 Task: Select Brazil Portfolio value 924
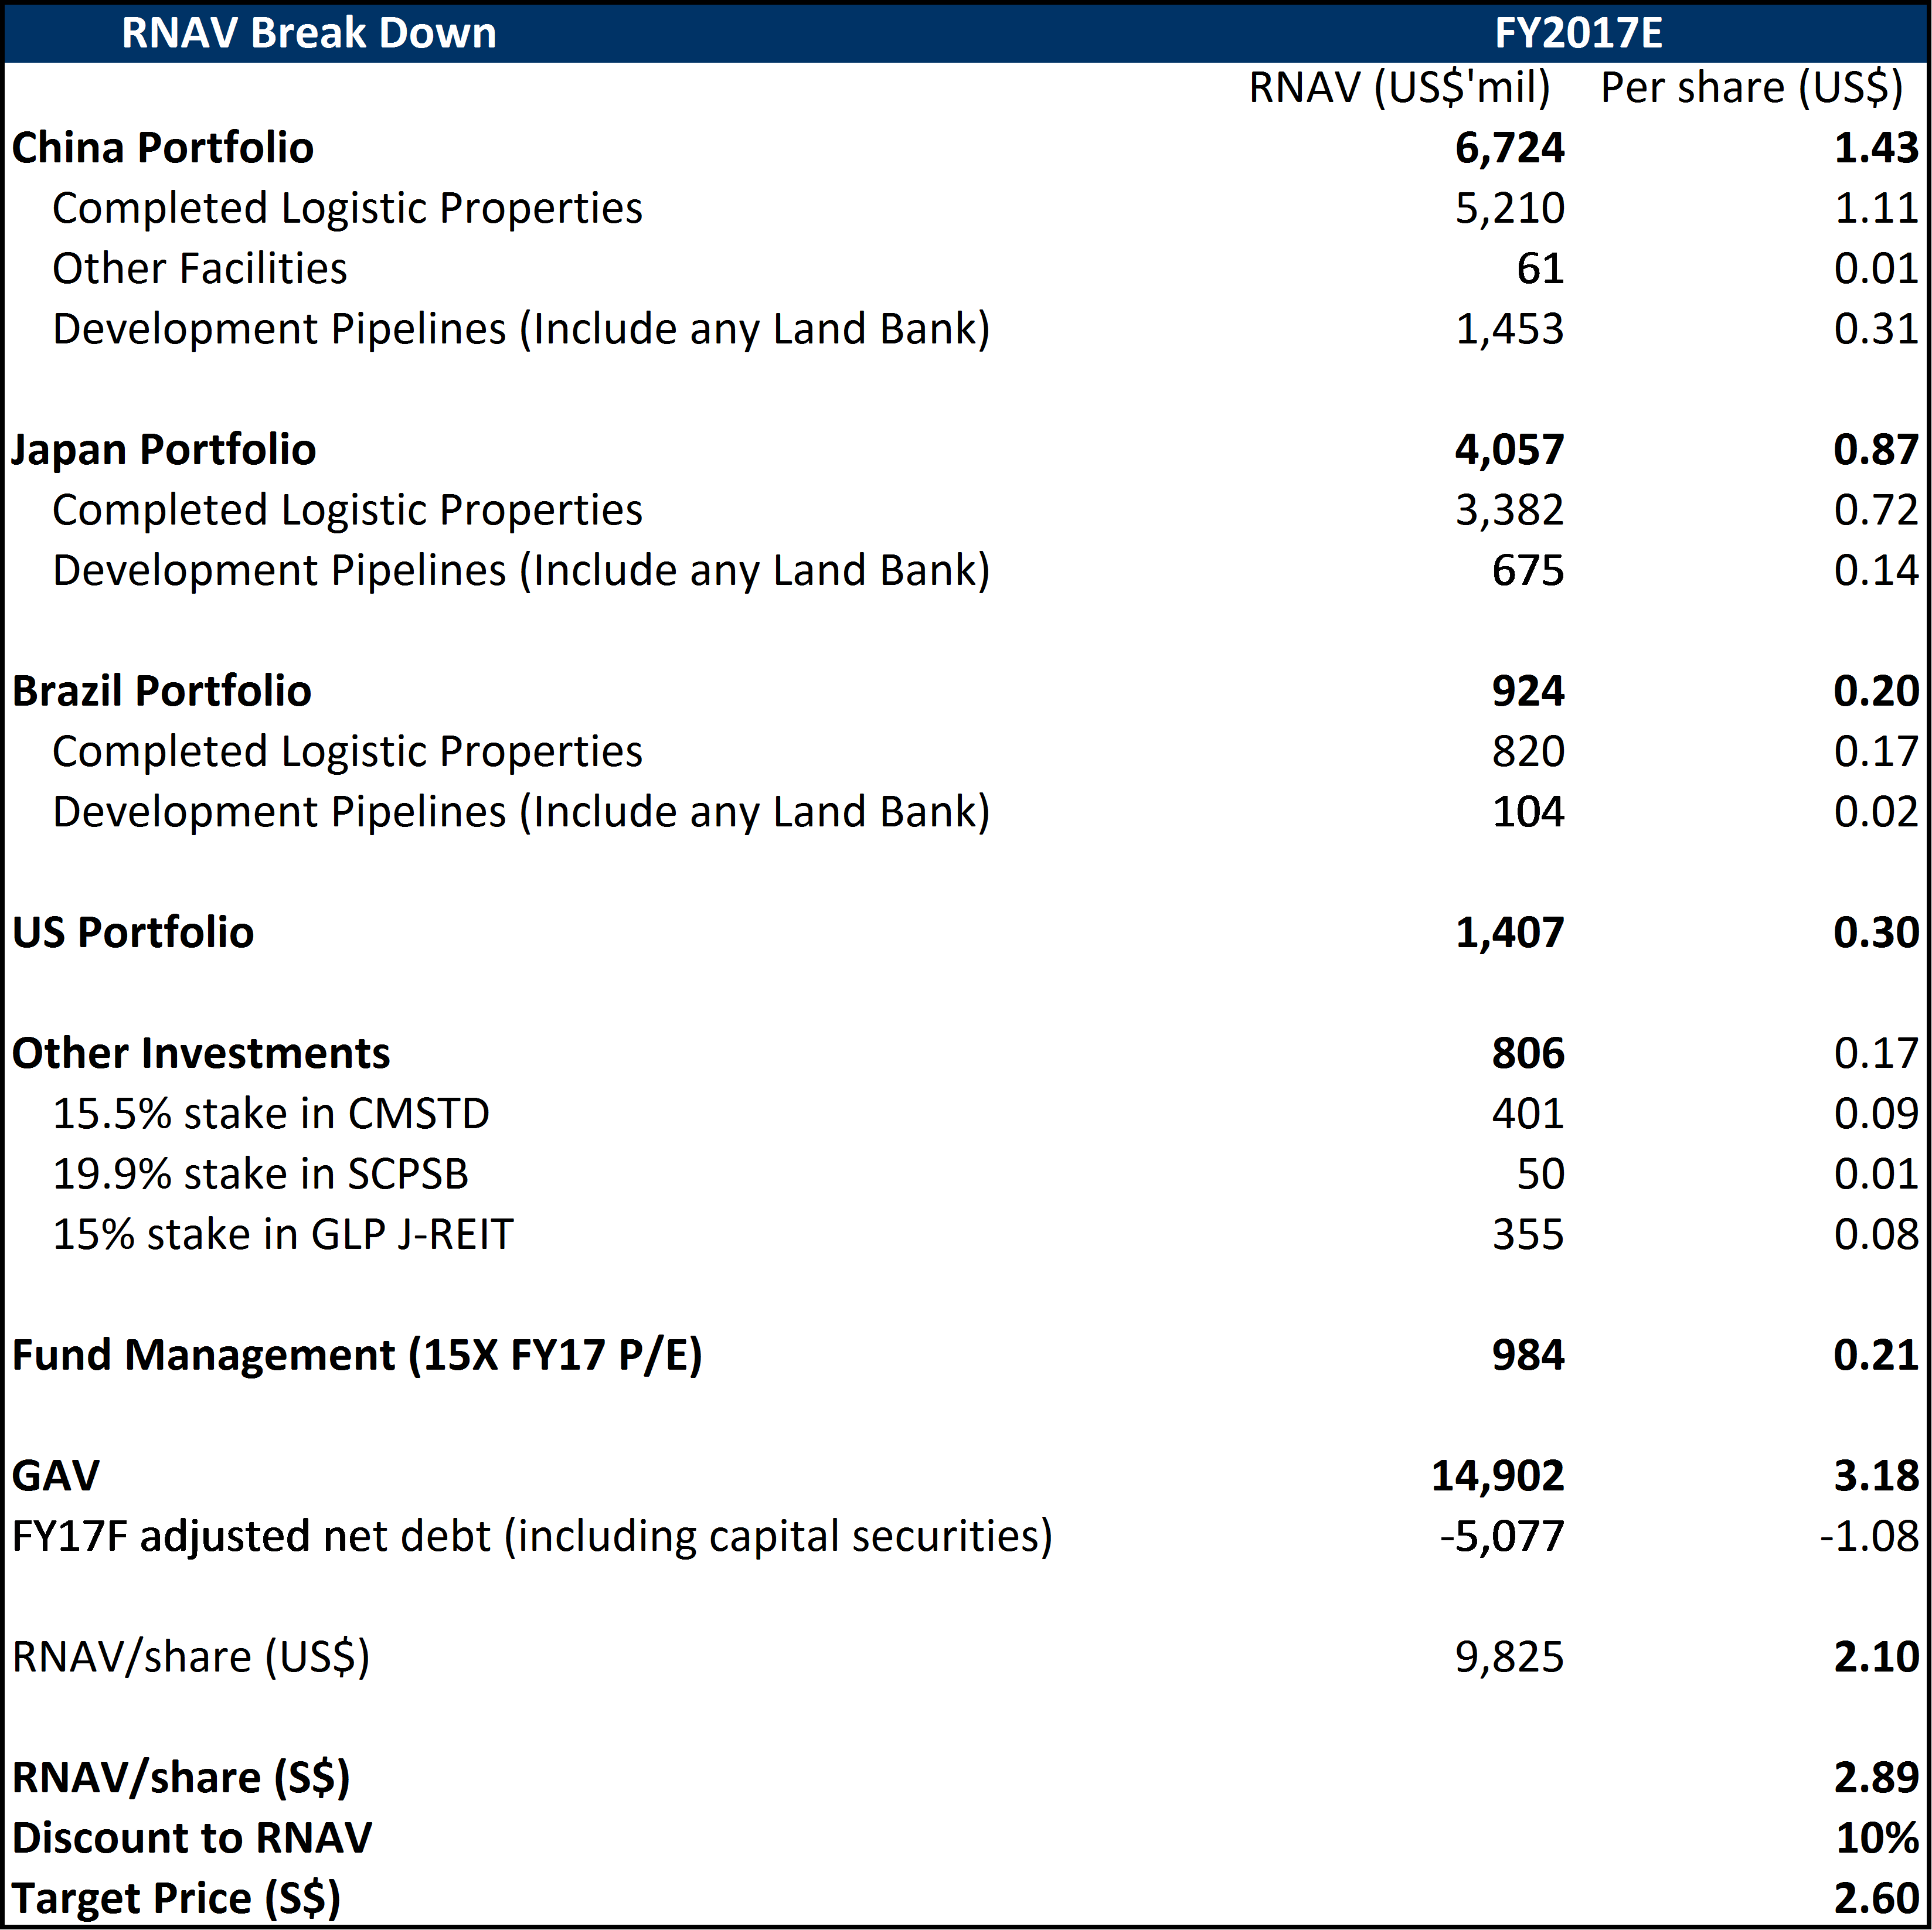(1528, 691)
